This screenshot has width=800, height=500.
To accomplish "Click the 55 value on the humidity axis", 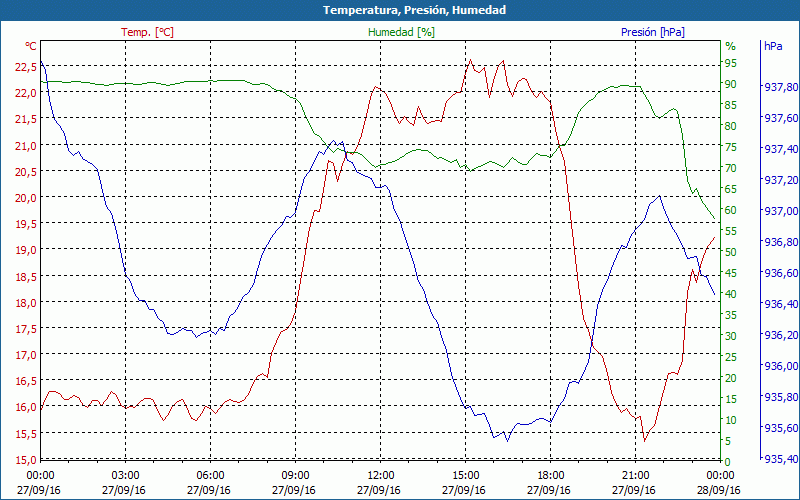I will point(731,231).
